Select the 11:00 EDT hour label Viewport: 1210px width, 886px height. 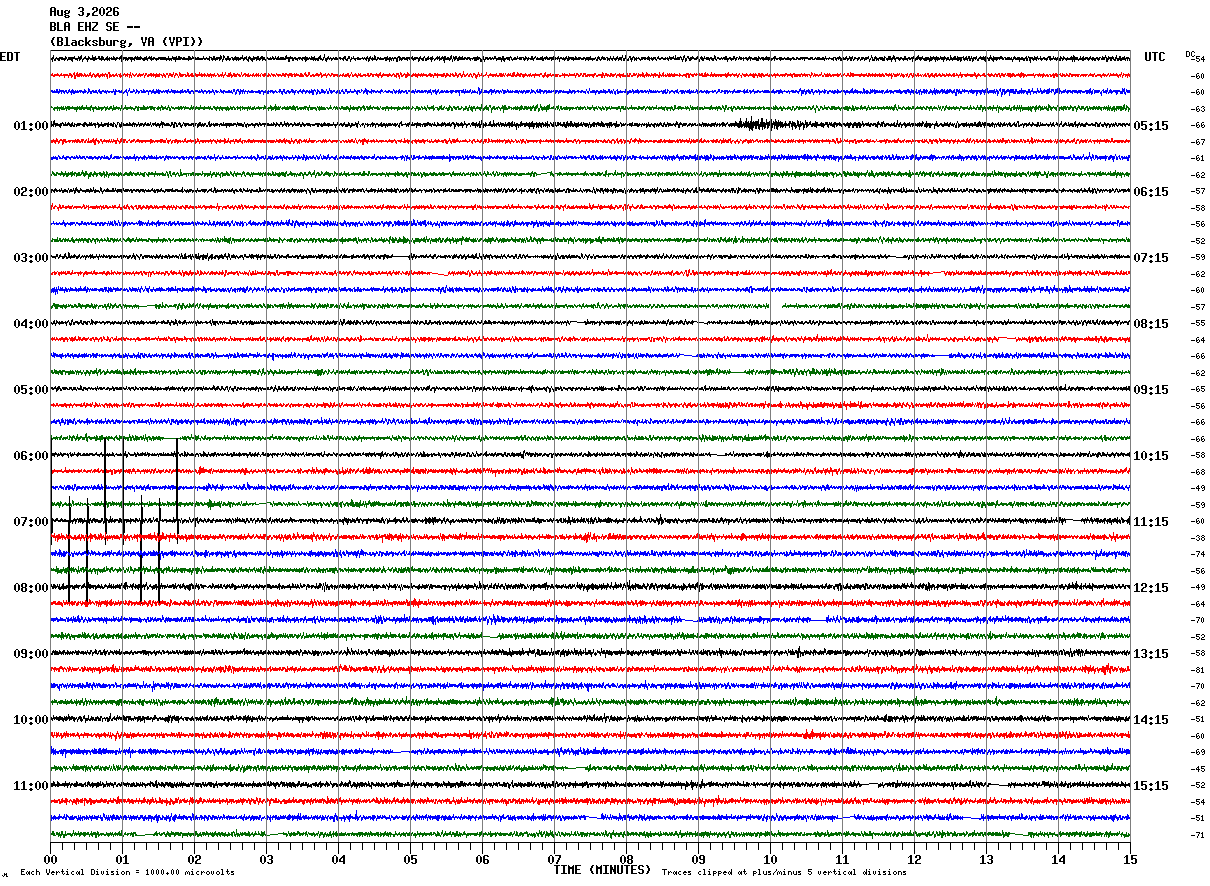coord(31,786)
